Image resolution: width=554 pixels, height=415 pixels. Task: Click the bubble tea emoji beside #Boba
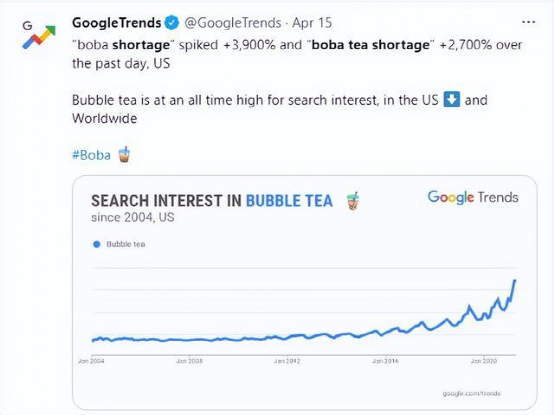pos(124,154)
